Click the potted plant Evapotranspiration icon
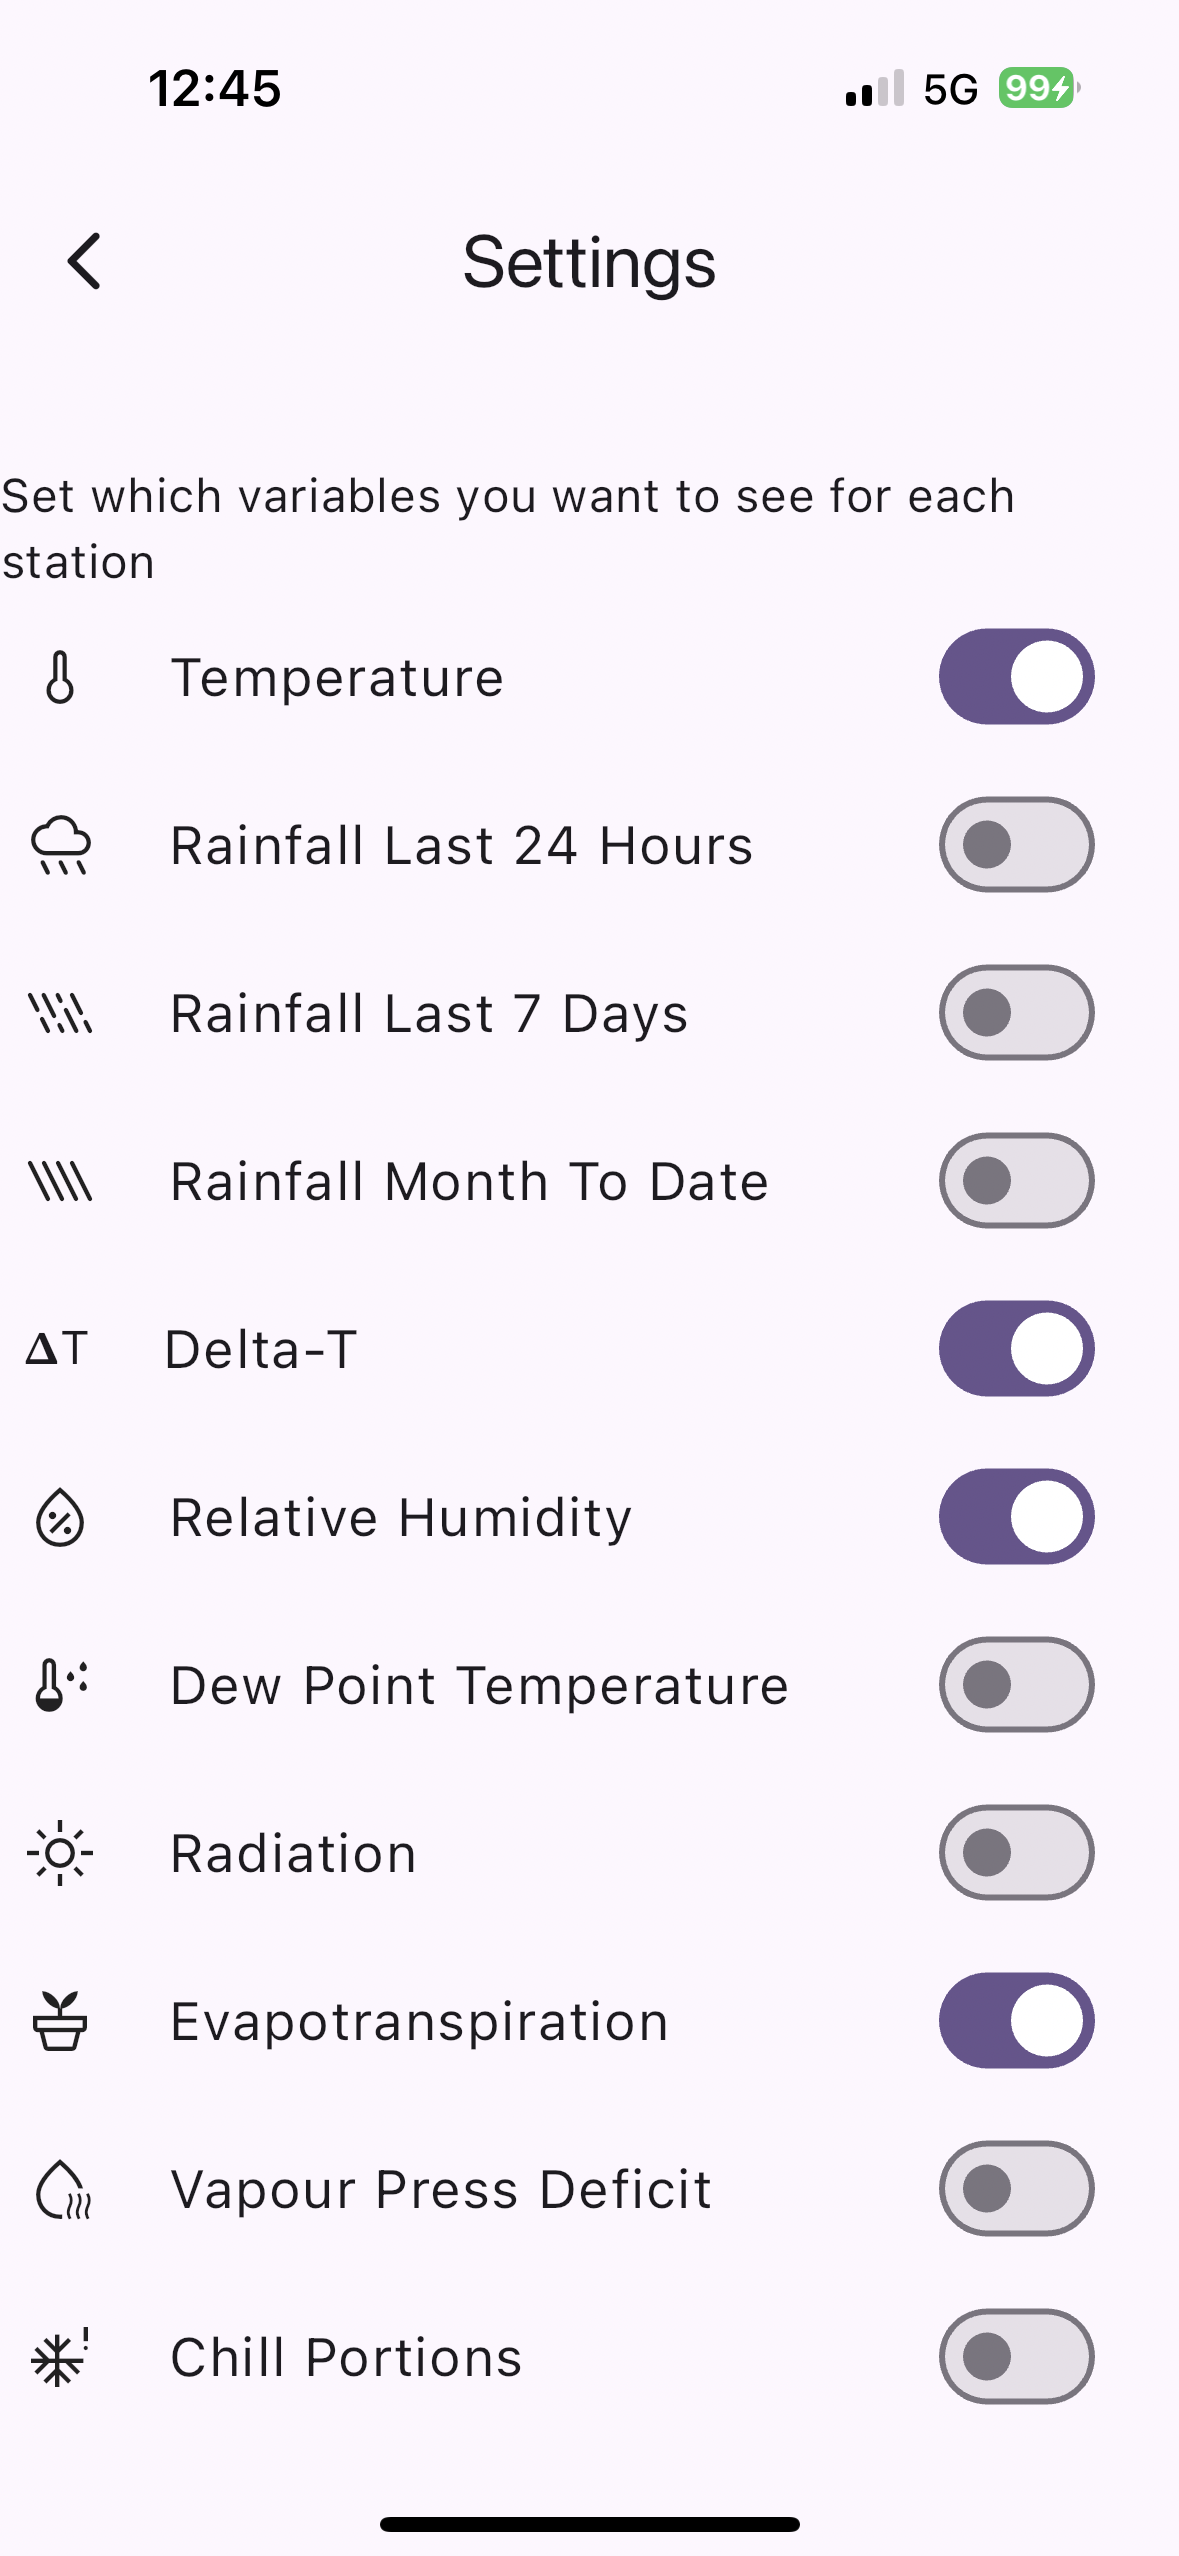The image size is (1179, 2556). [60, 2021]
